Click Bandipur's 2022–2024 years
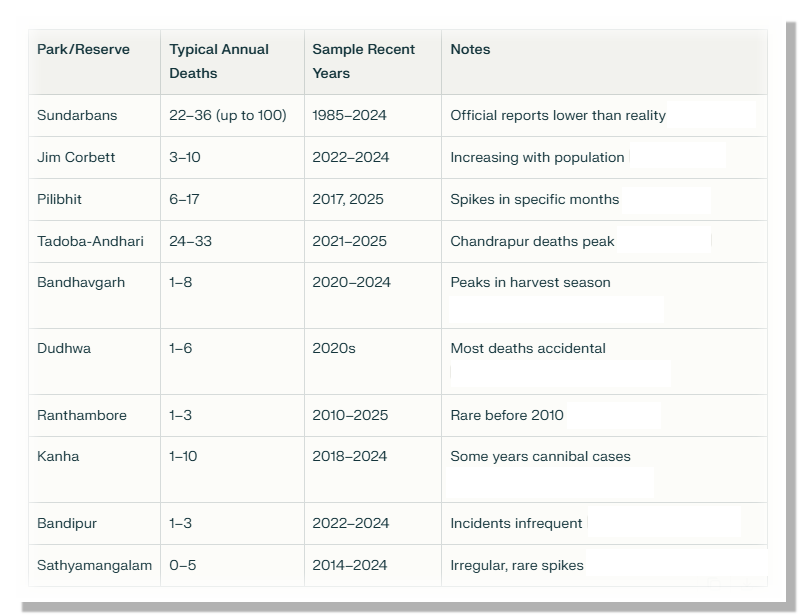The width and height of the screenshot is (799, 615). 351,523
